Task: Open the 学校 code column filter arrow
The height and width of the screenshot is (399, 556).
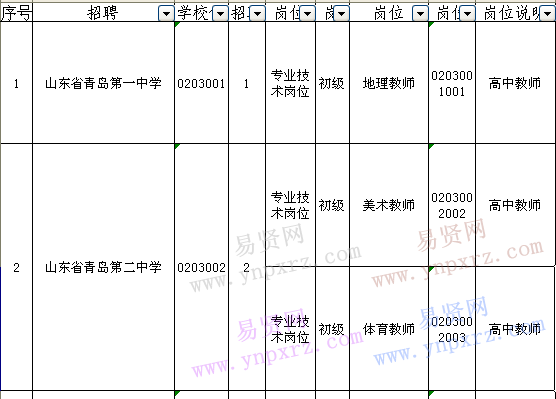Action: [x=220, y=14]
